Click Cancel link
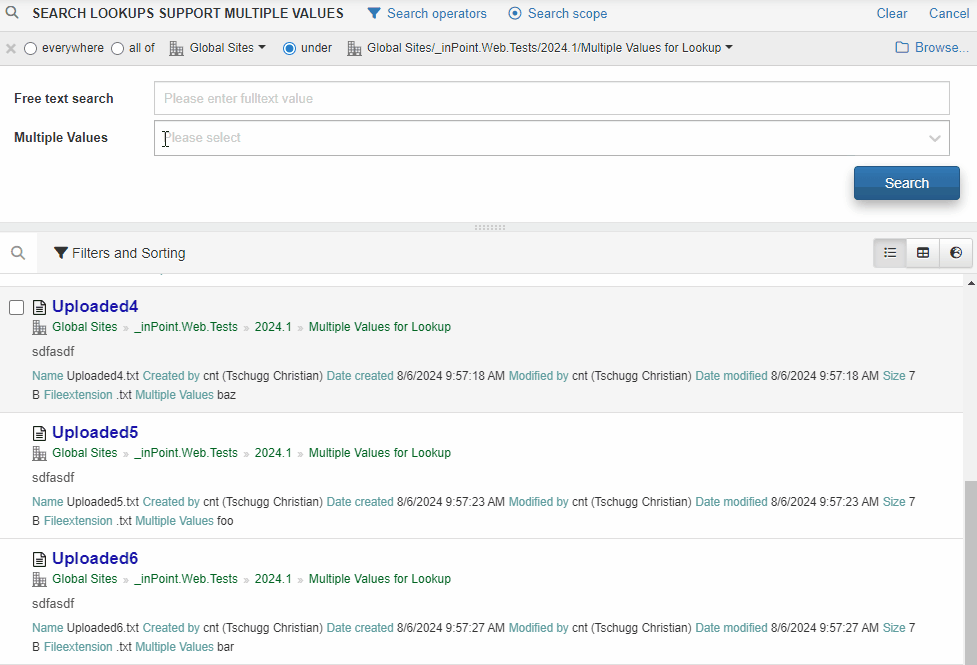The height and width of the screenshot is (665, 977). tap(949, 13)
